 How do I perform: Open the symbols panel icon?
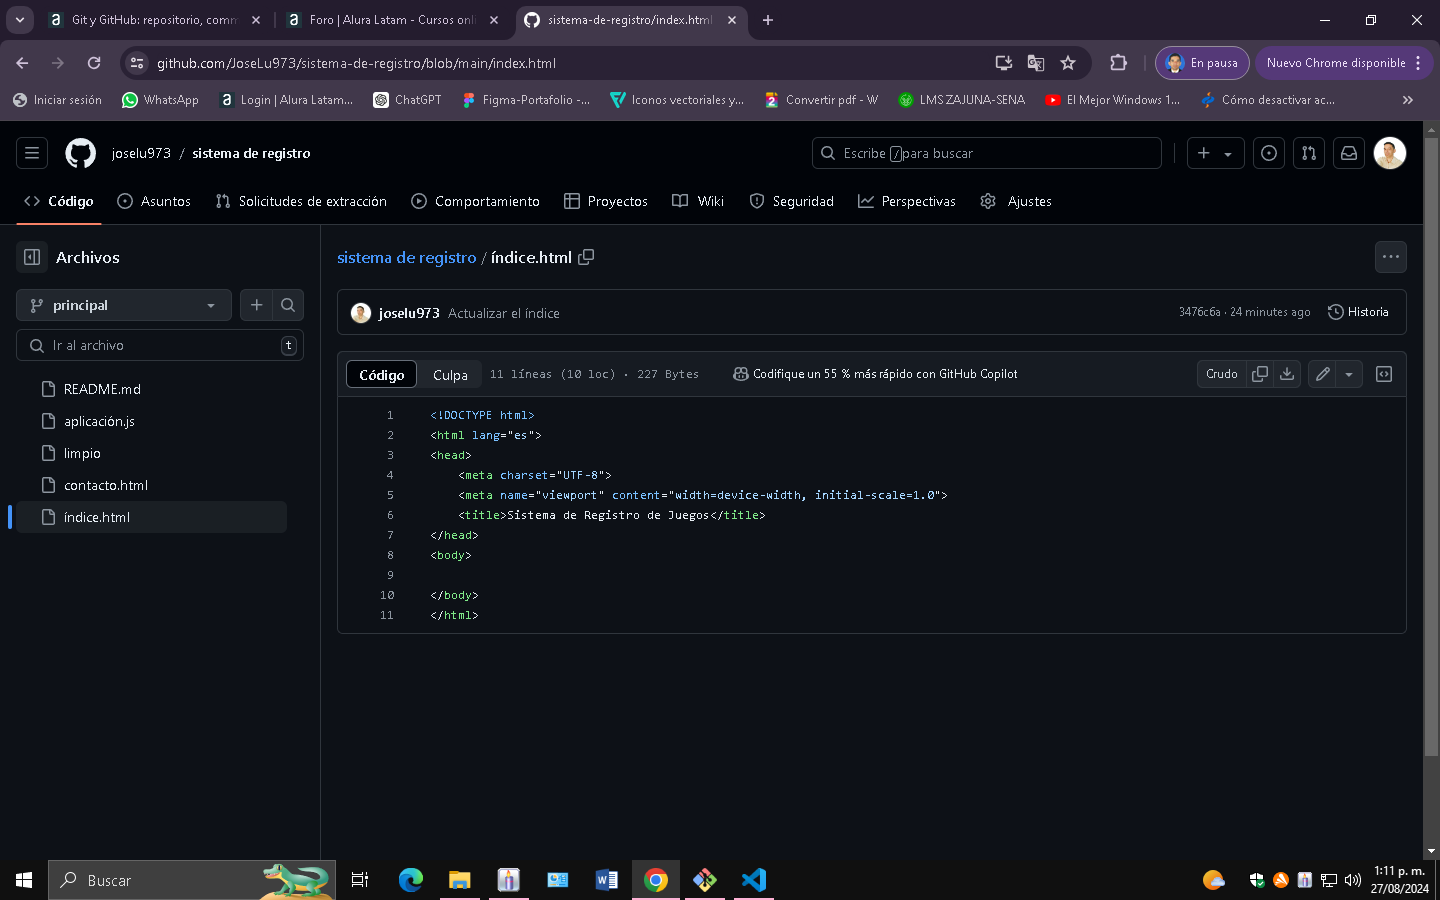click(1384, 374)
